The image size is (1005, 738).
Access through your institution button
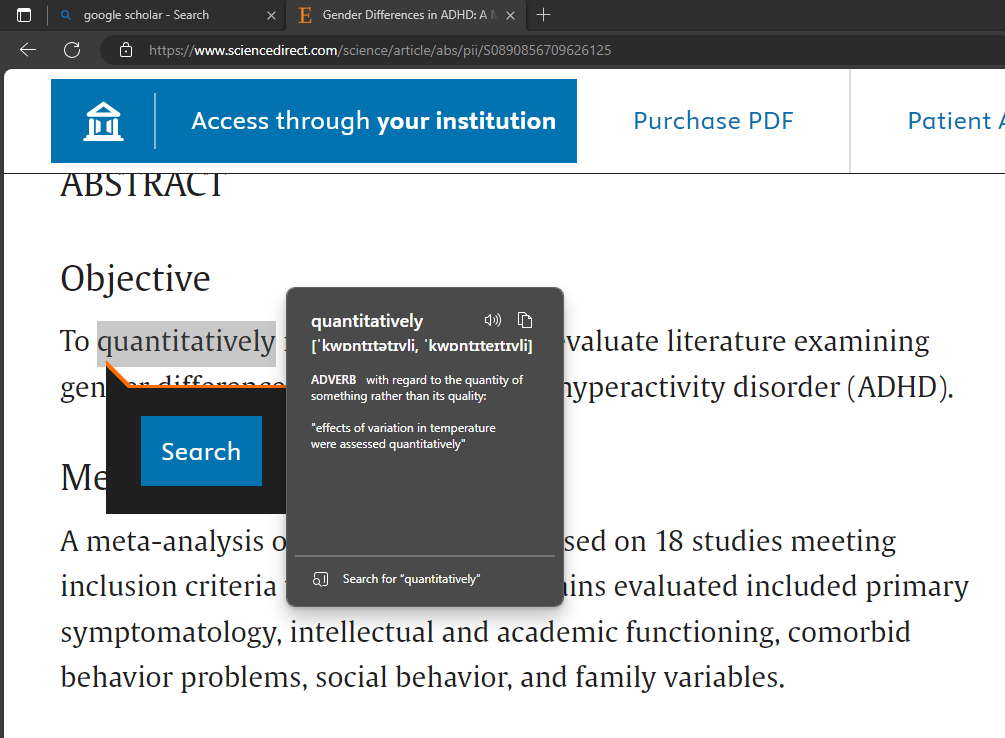click(x=314, y=121)
